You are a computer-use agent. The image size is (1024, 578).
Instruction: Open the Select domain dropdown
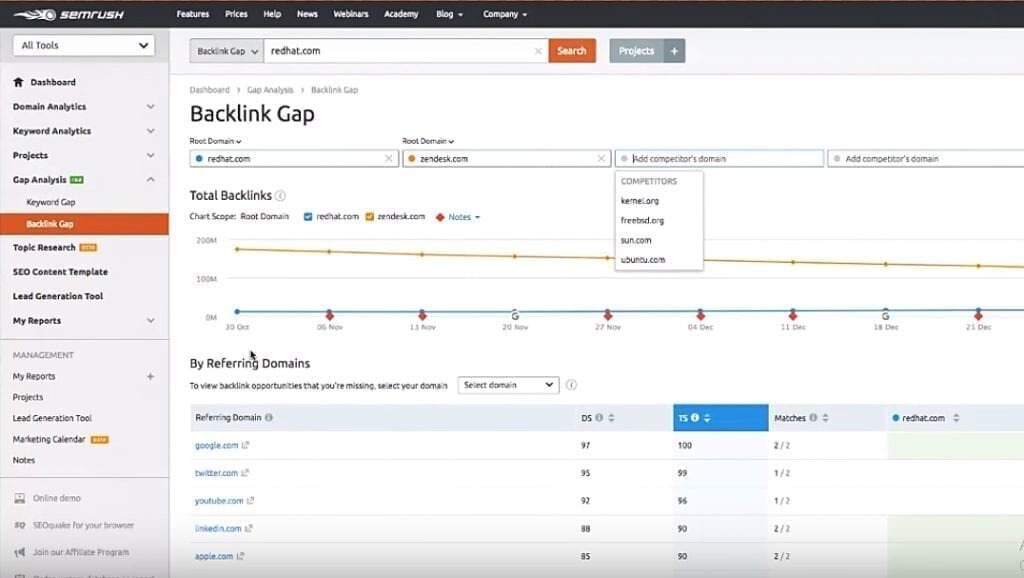[508, 385]
